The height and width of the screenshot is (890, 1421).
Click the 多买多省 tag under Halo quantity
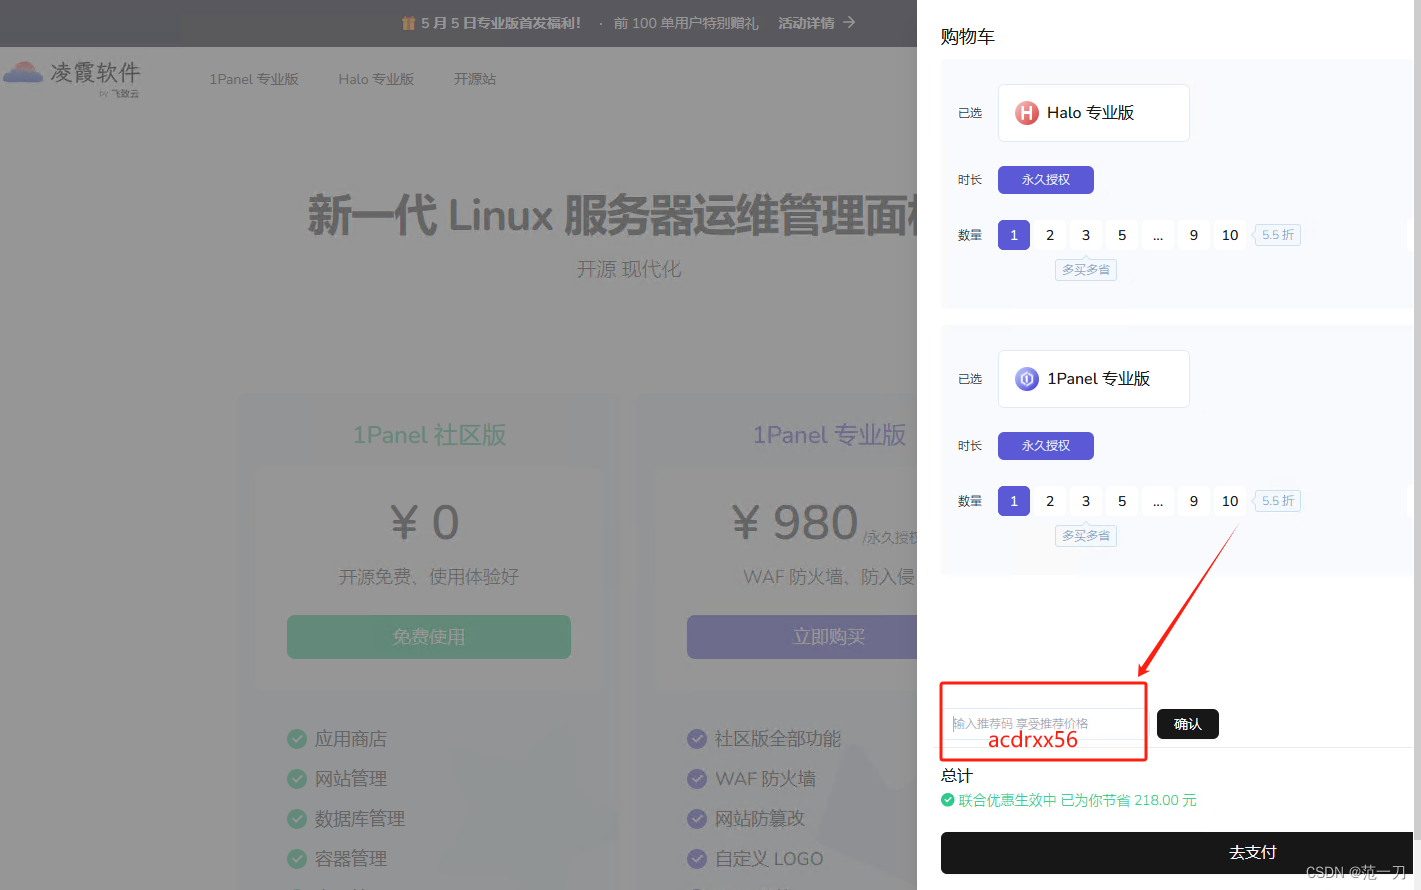(x=1086, y=270)
